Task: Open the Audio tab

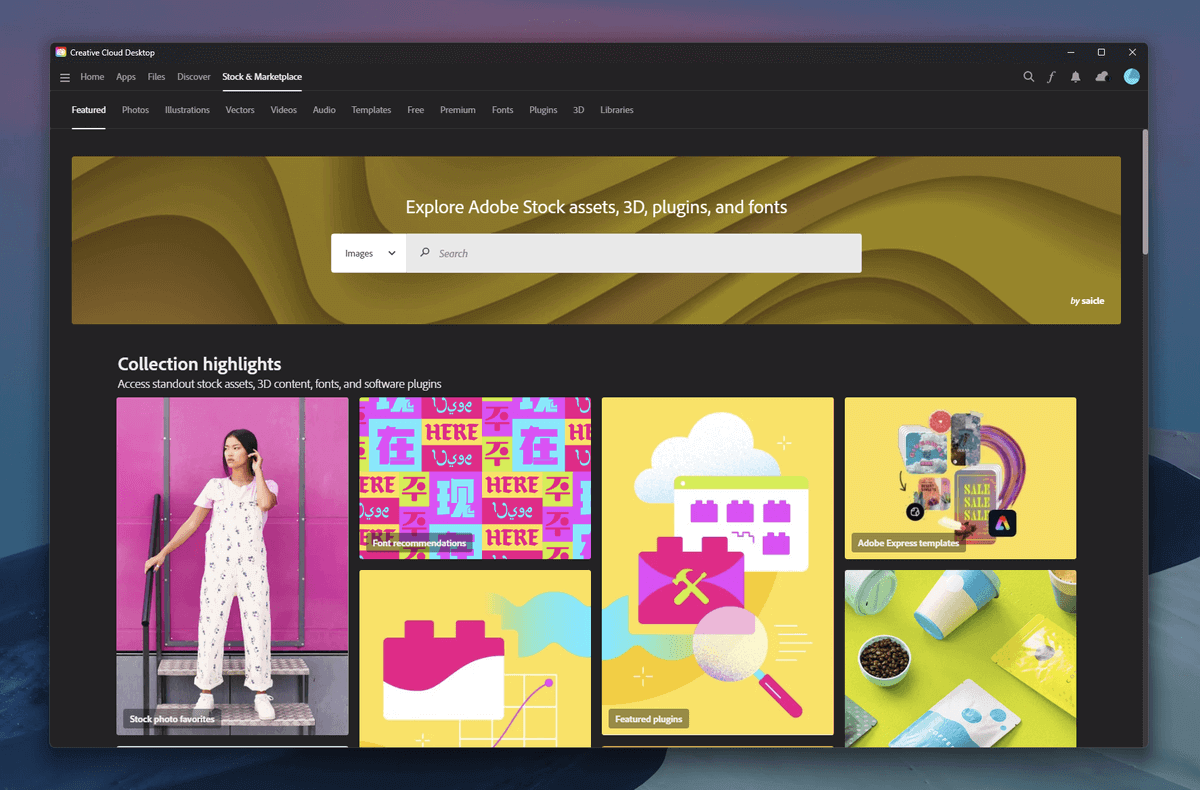Action: tap(324, 110)
